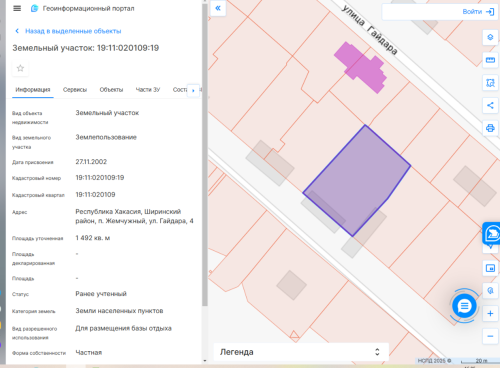This screenshot has height=368, width=500.
Task: Click the Кадастровый номер value 19:11:020109:19
Action: 100,178
